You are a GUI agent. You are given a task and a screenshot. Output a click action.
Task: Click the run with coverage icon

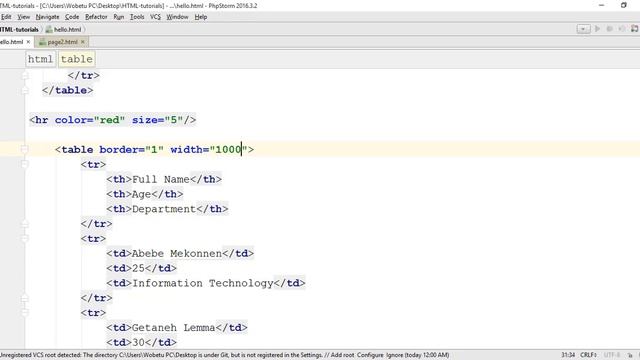(622, 29)
